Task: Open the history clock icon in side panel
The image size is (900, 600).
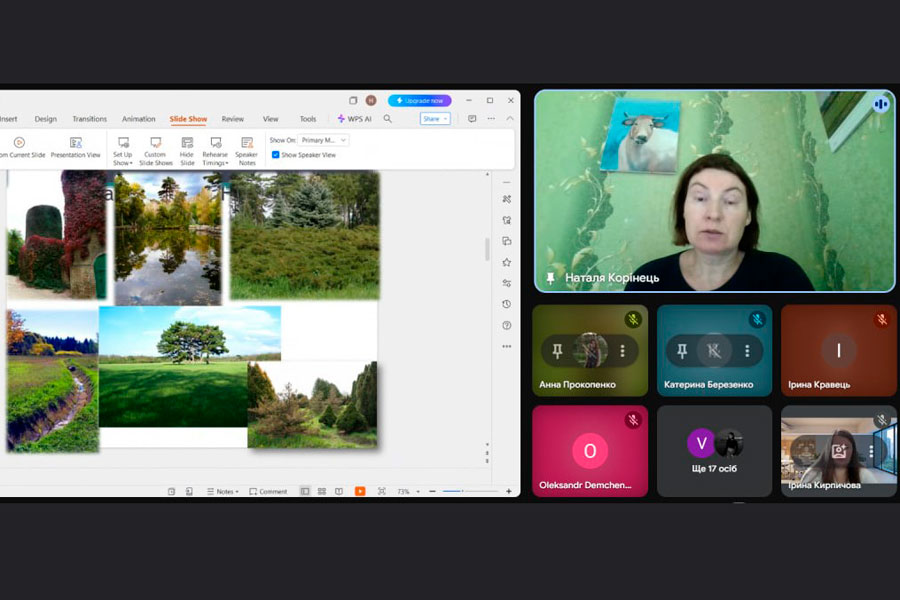Action: [506, 304]
